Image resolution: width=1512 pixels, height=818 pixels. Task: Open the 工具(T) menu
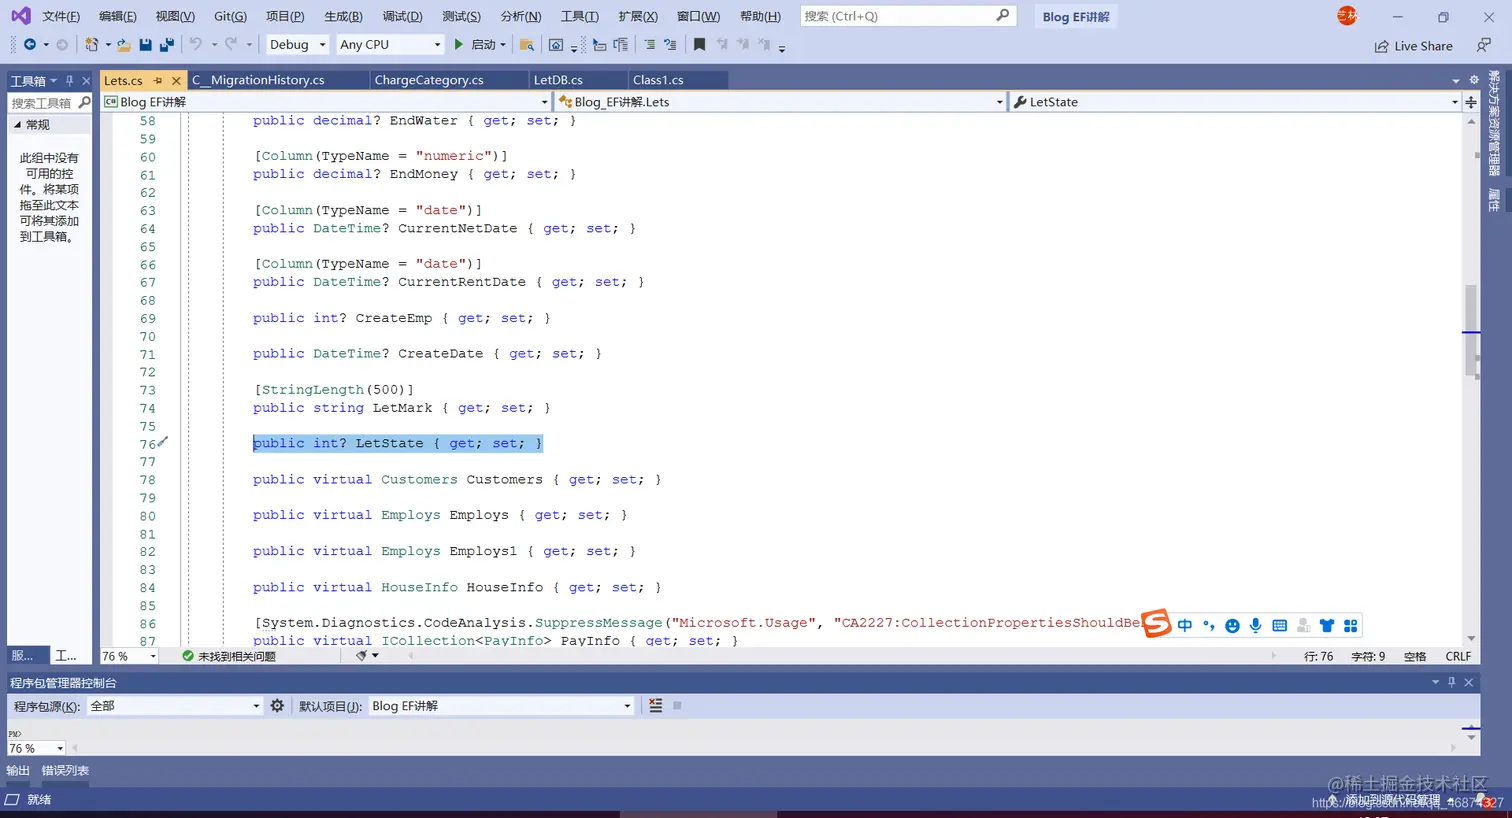tap(580, 16)
